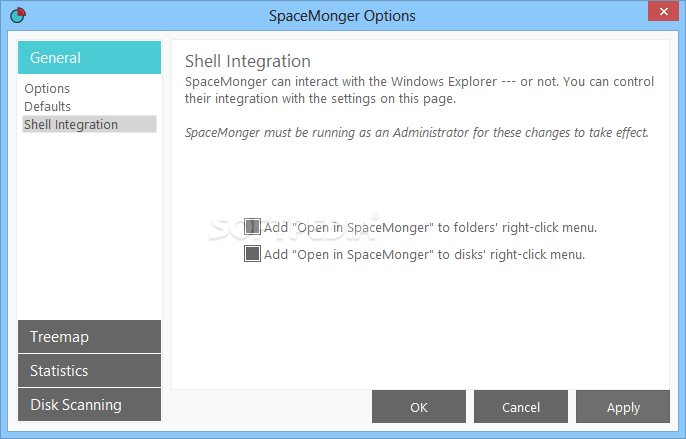
Task: Click the Cancel button
Action: coord(521,407)
